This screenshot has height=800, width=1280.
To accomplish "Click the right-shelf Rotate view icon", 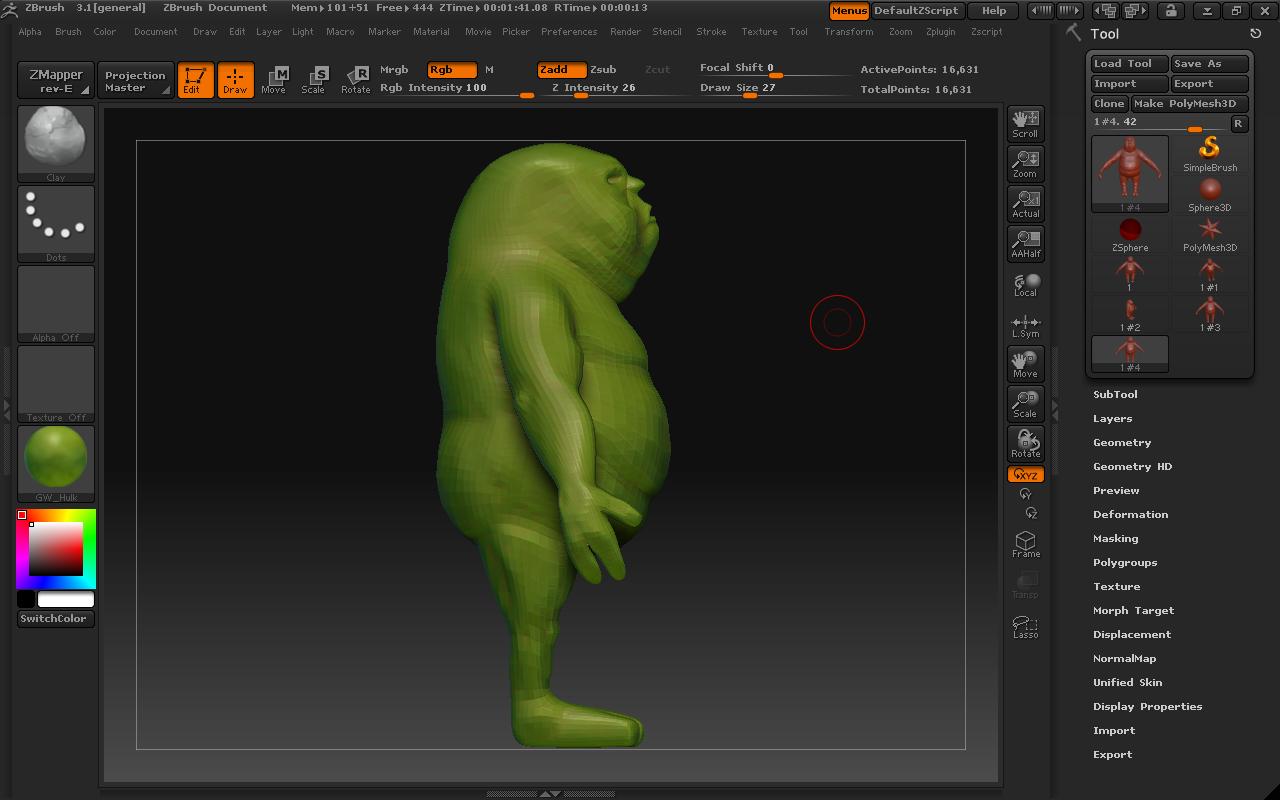I will tap(1025, 443).
